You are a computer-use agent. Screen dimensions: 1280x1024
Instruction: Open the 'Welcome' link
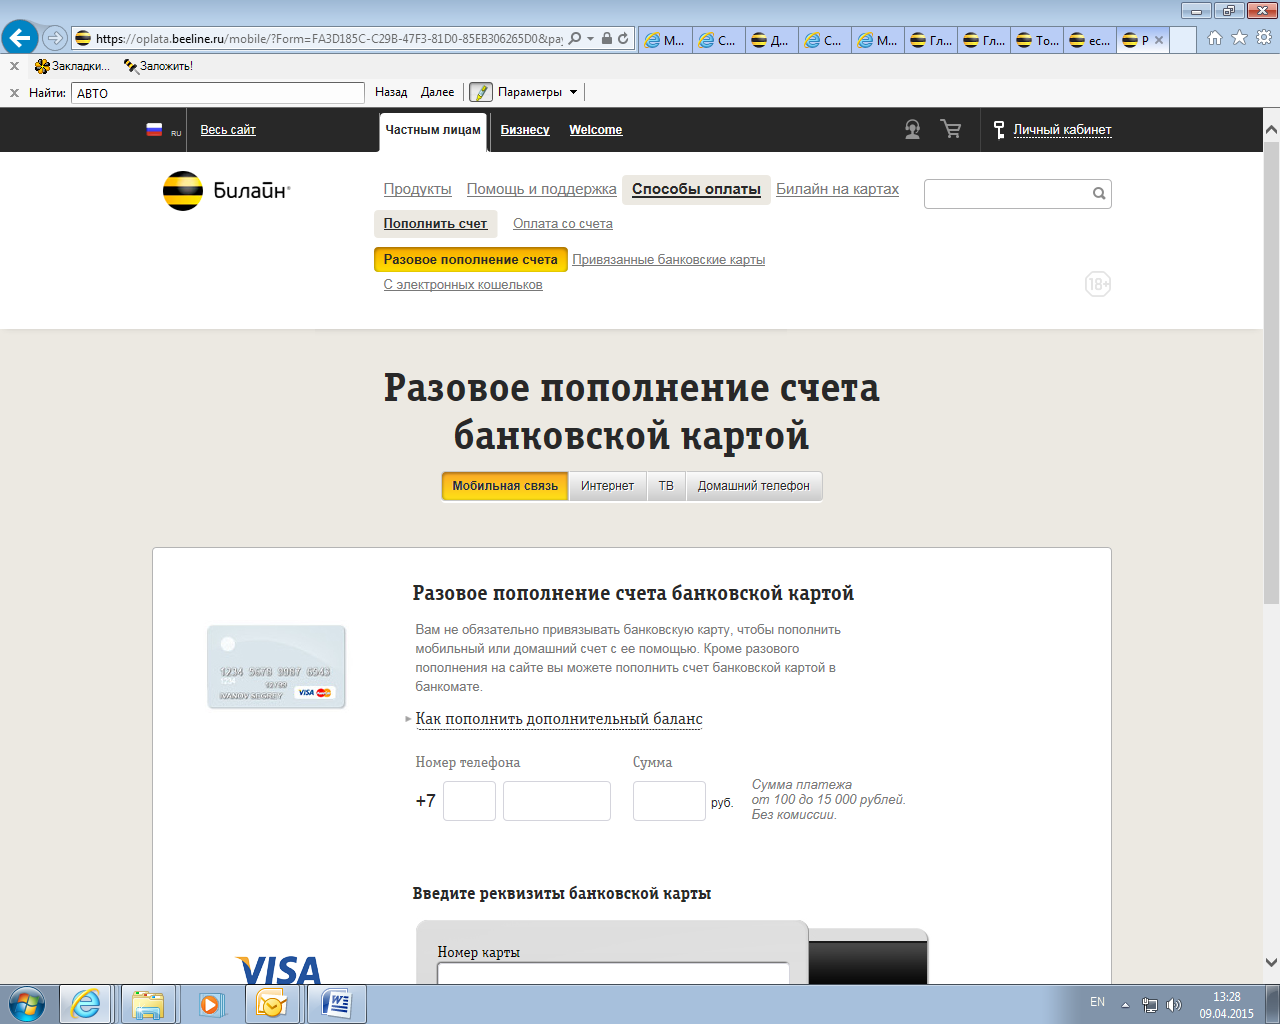[596, 130]
